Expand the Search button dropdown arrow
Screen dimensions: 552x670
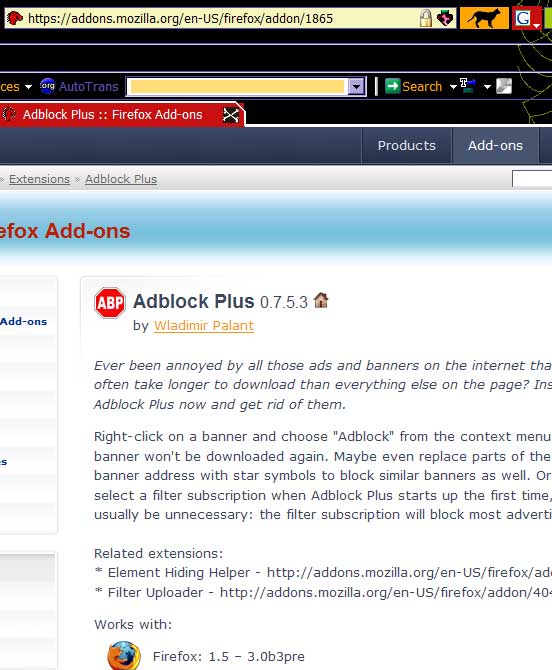[453, 87]
